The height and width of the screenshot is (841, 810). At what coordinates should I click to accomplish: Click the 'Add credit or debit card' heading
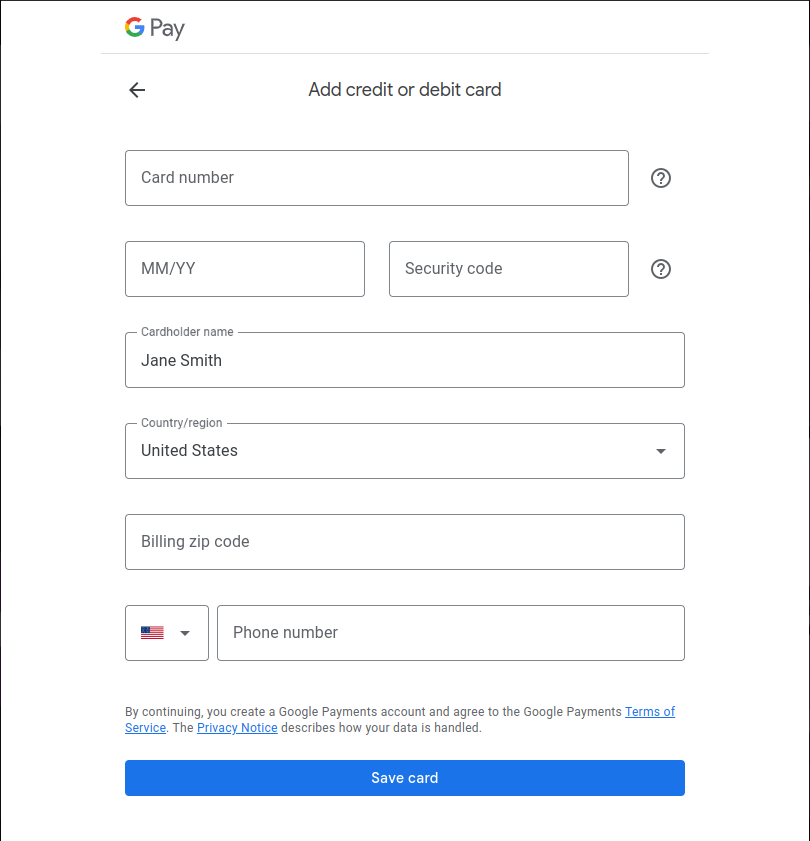(404, 90)
